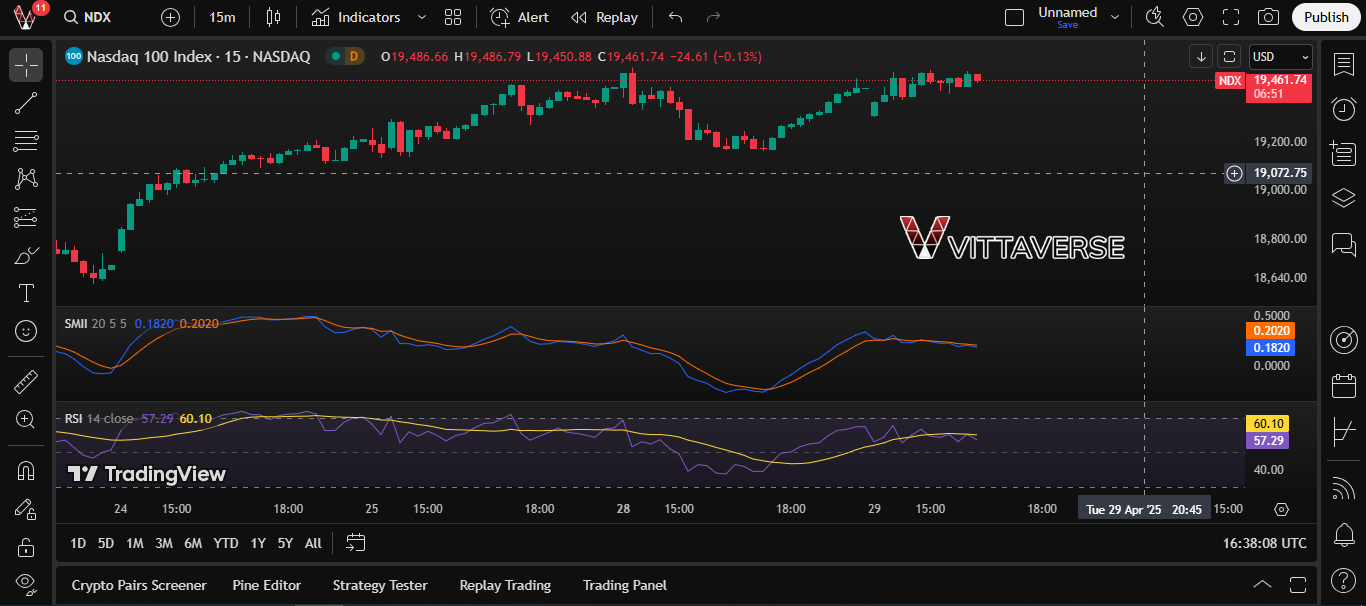This screenshot has height=606, width=1366.
Task: Open the alerts alarm clock panel
Action: [x=1344, y=108]
